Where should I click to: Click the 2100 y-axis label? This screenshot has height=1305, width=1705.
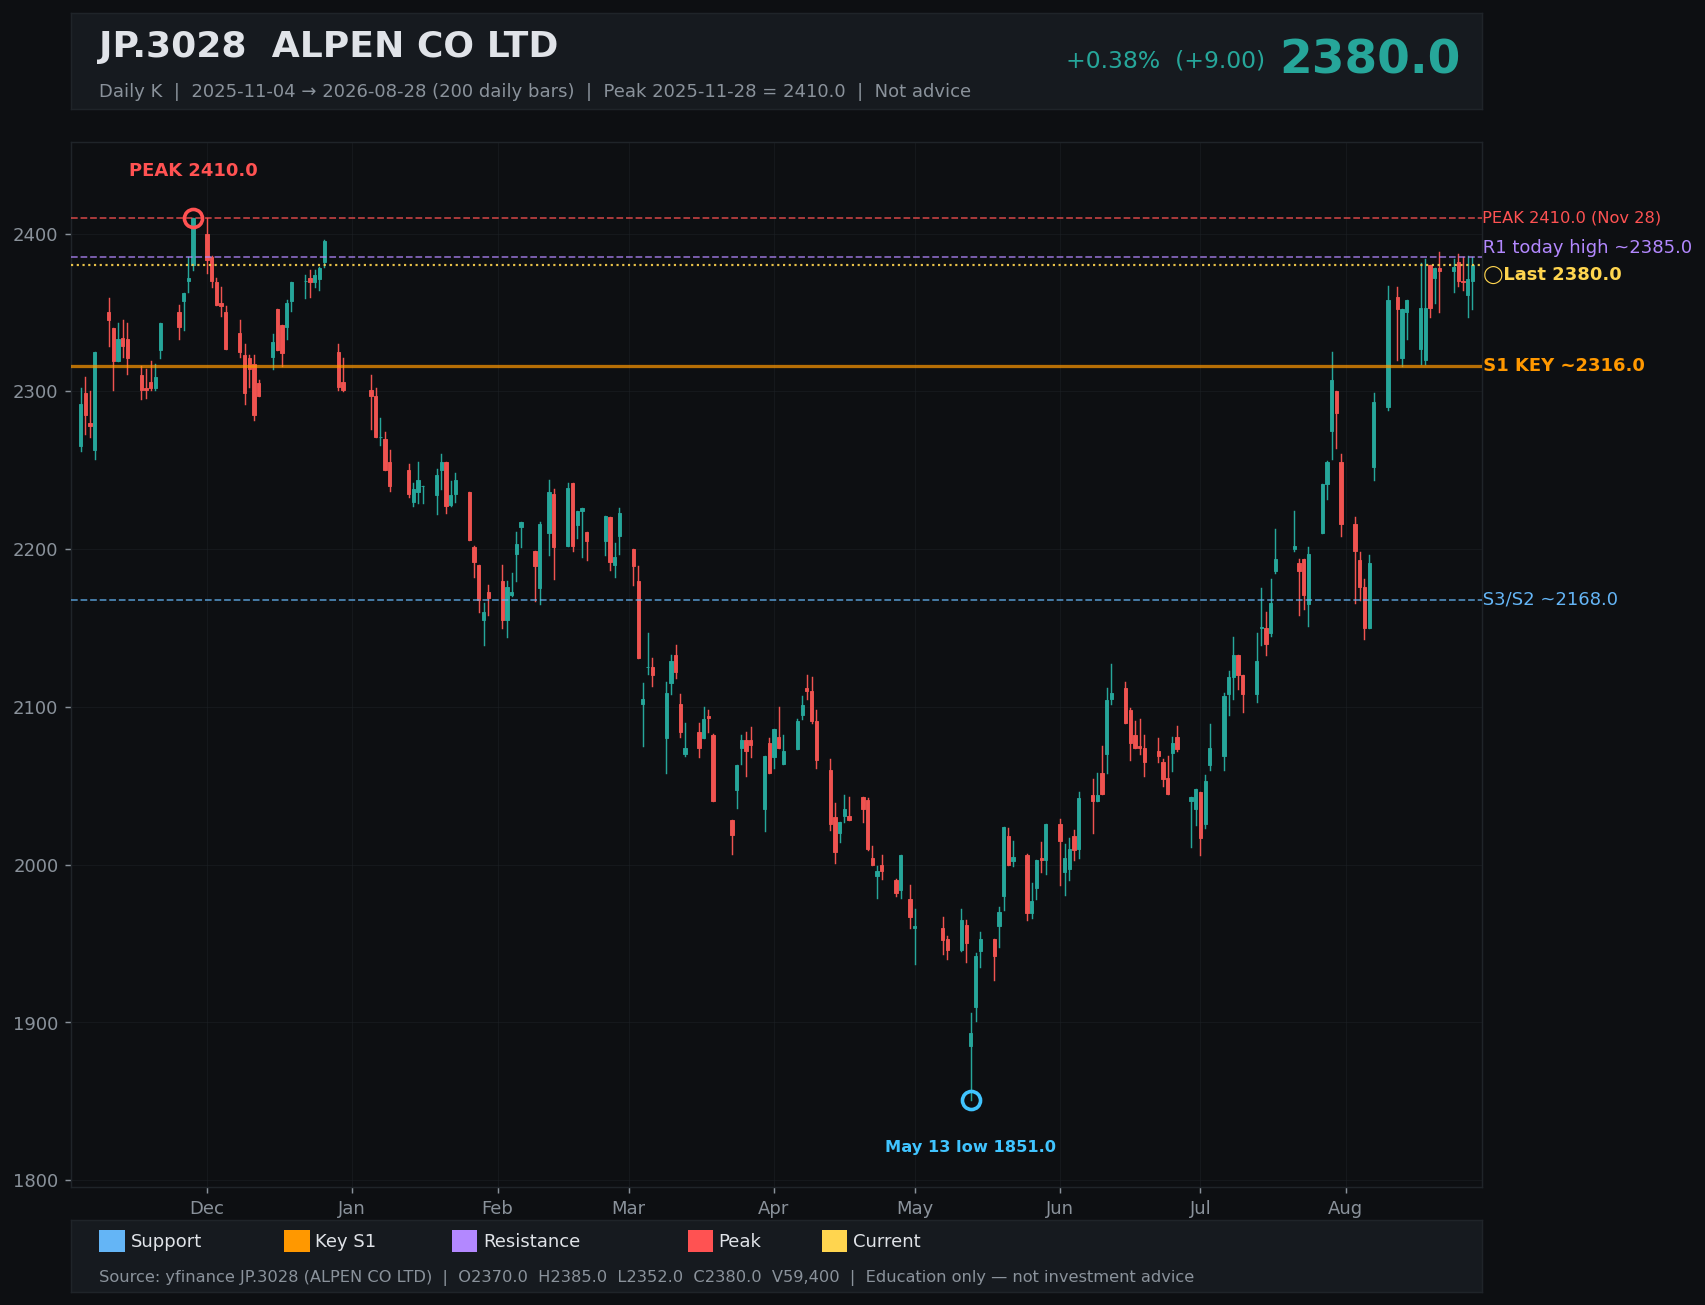tap(35, 708)
